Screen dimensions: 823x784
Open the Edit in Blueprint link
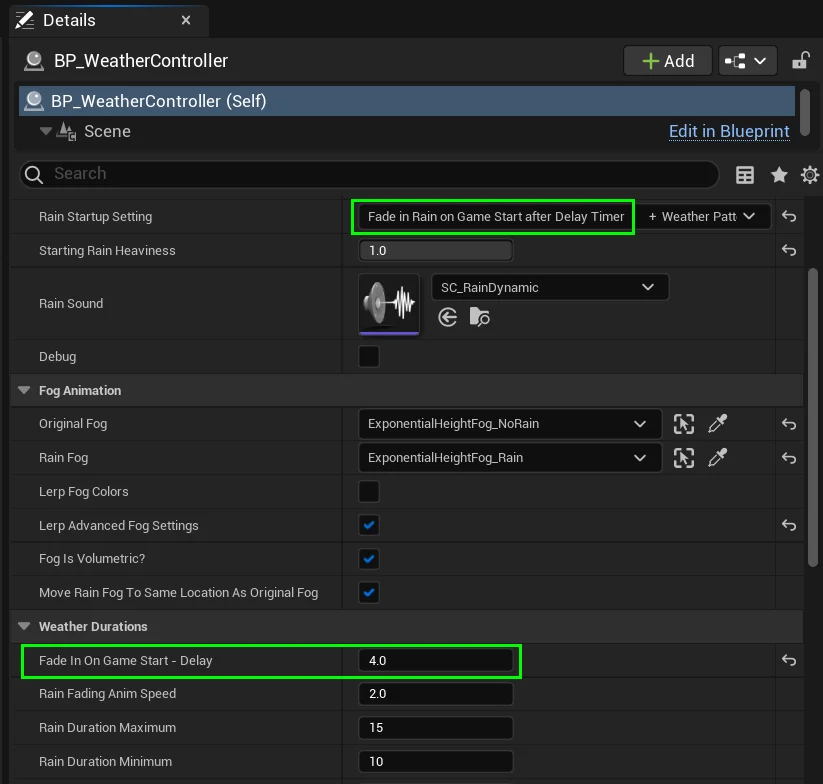click(728, 131)
